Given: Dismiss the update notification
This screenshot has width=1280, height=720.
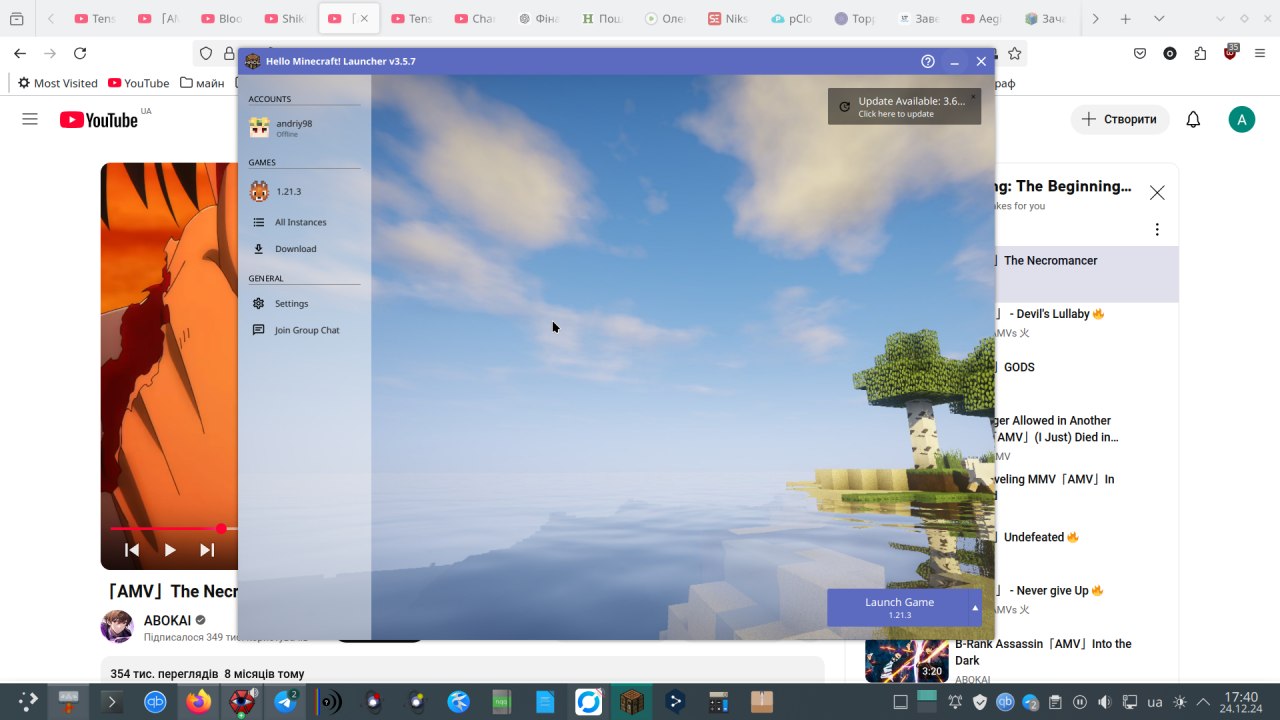Looking at the screenshot, I should (973, 97).
